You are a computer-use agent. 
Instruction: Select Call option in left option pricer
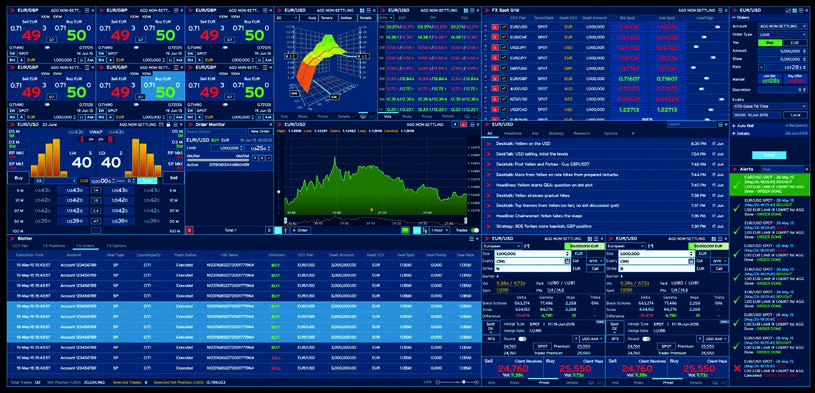(x=595, y=269)
